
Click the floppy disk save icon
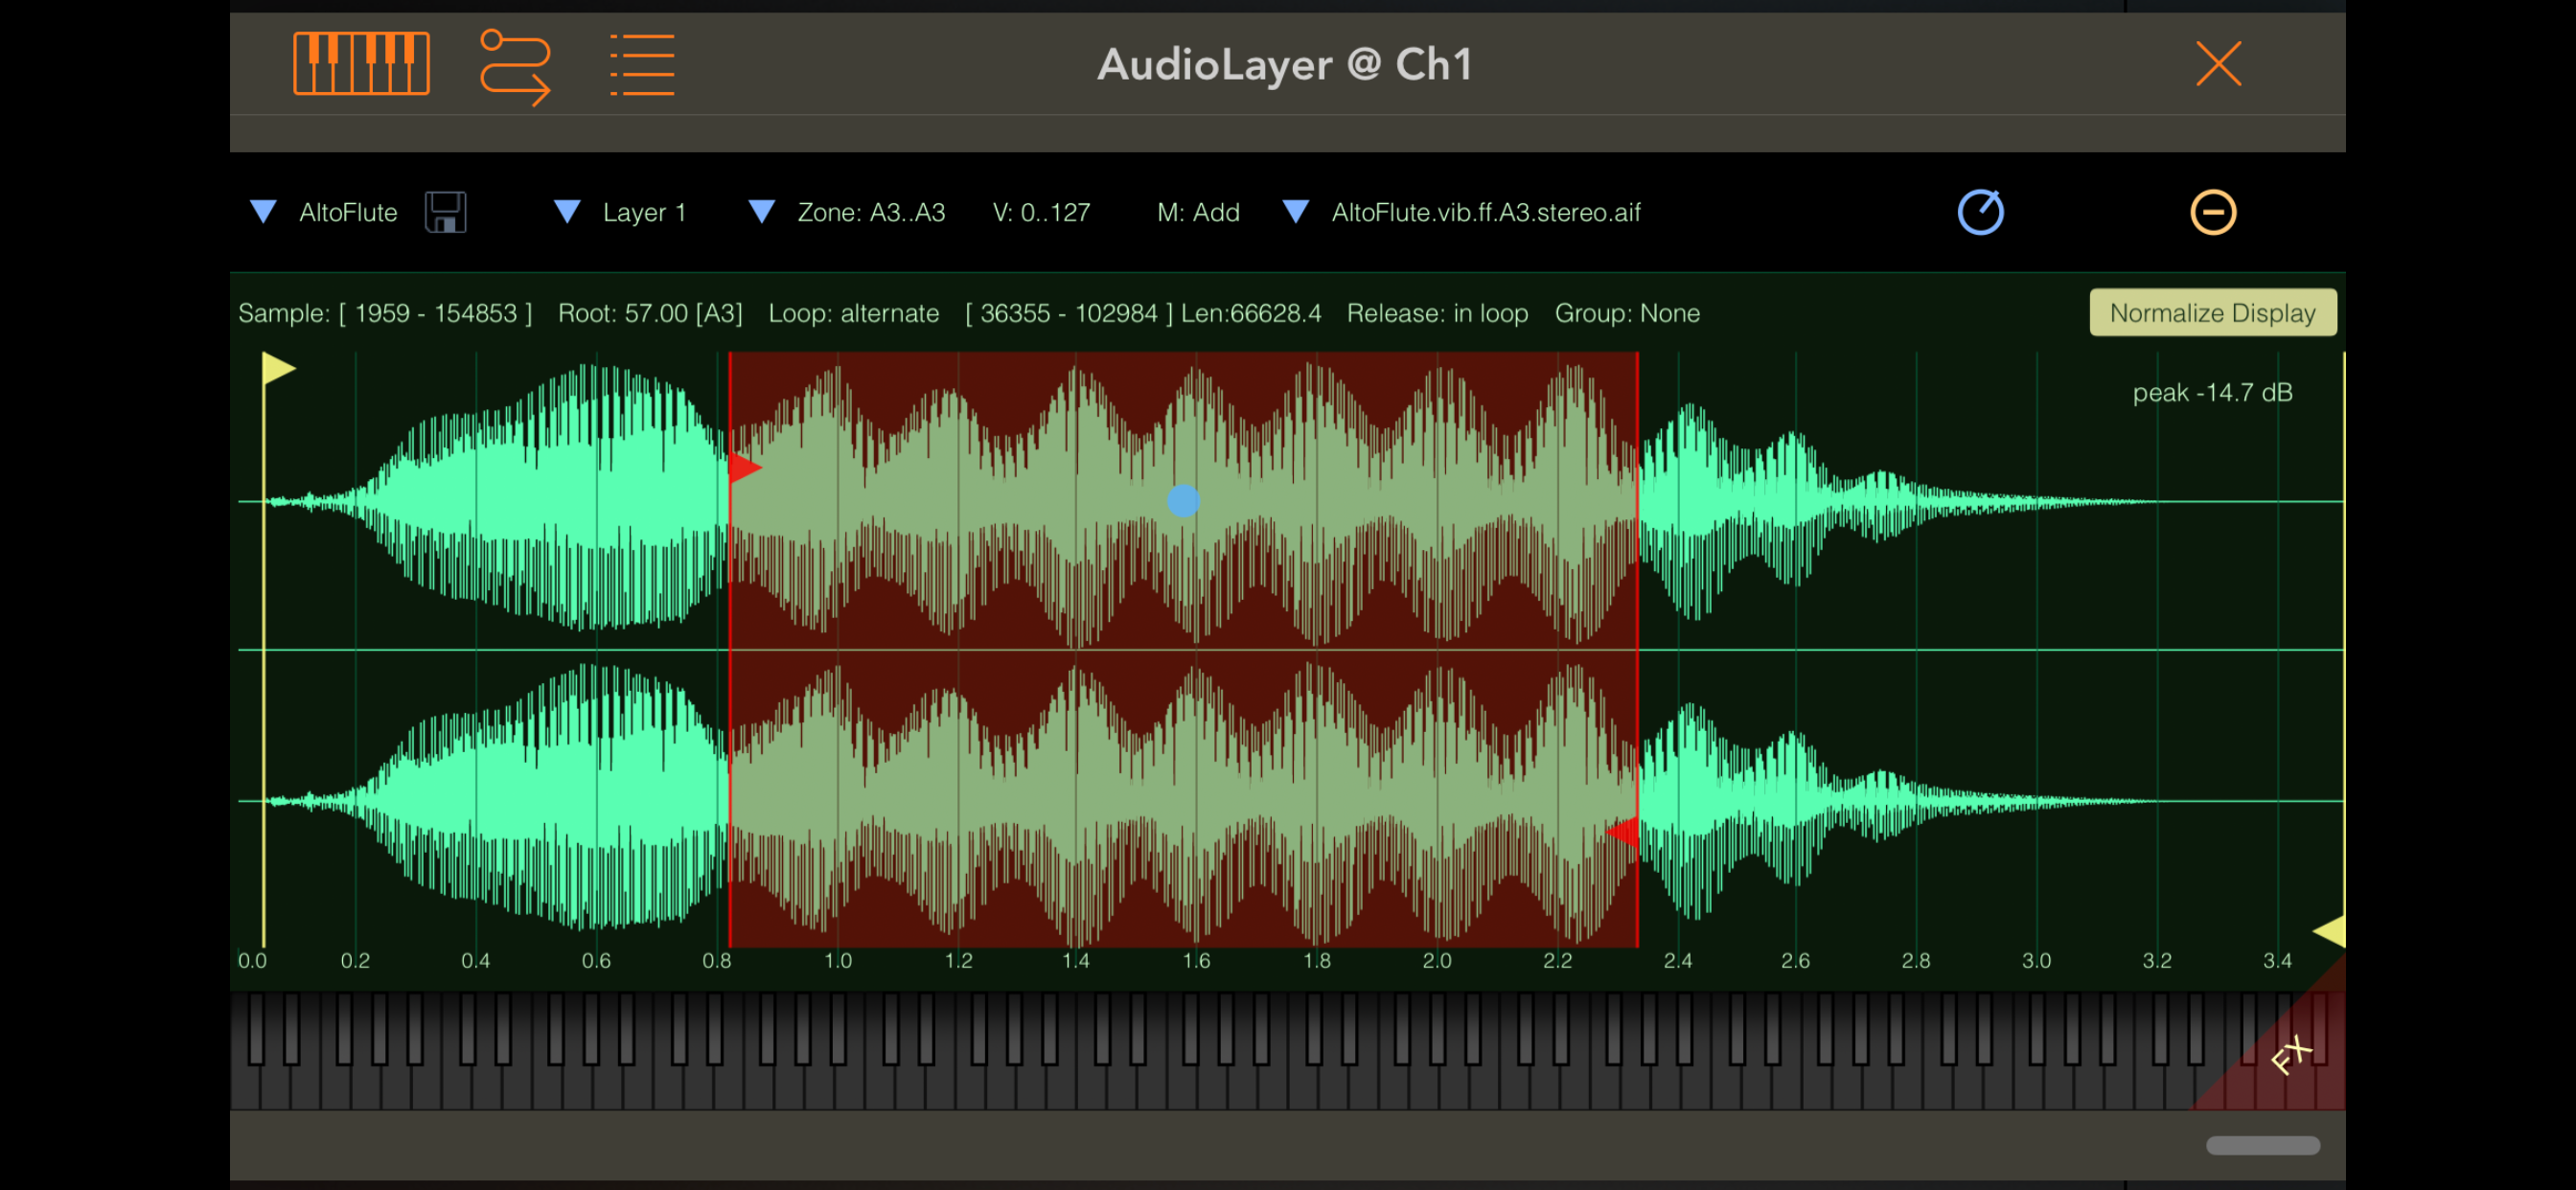445,212
